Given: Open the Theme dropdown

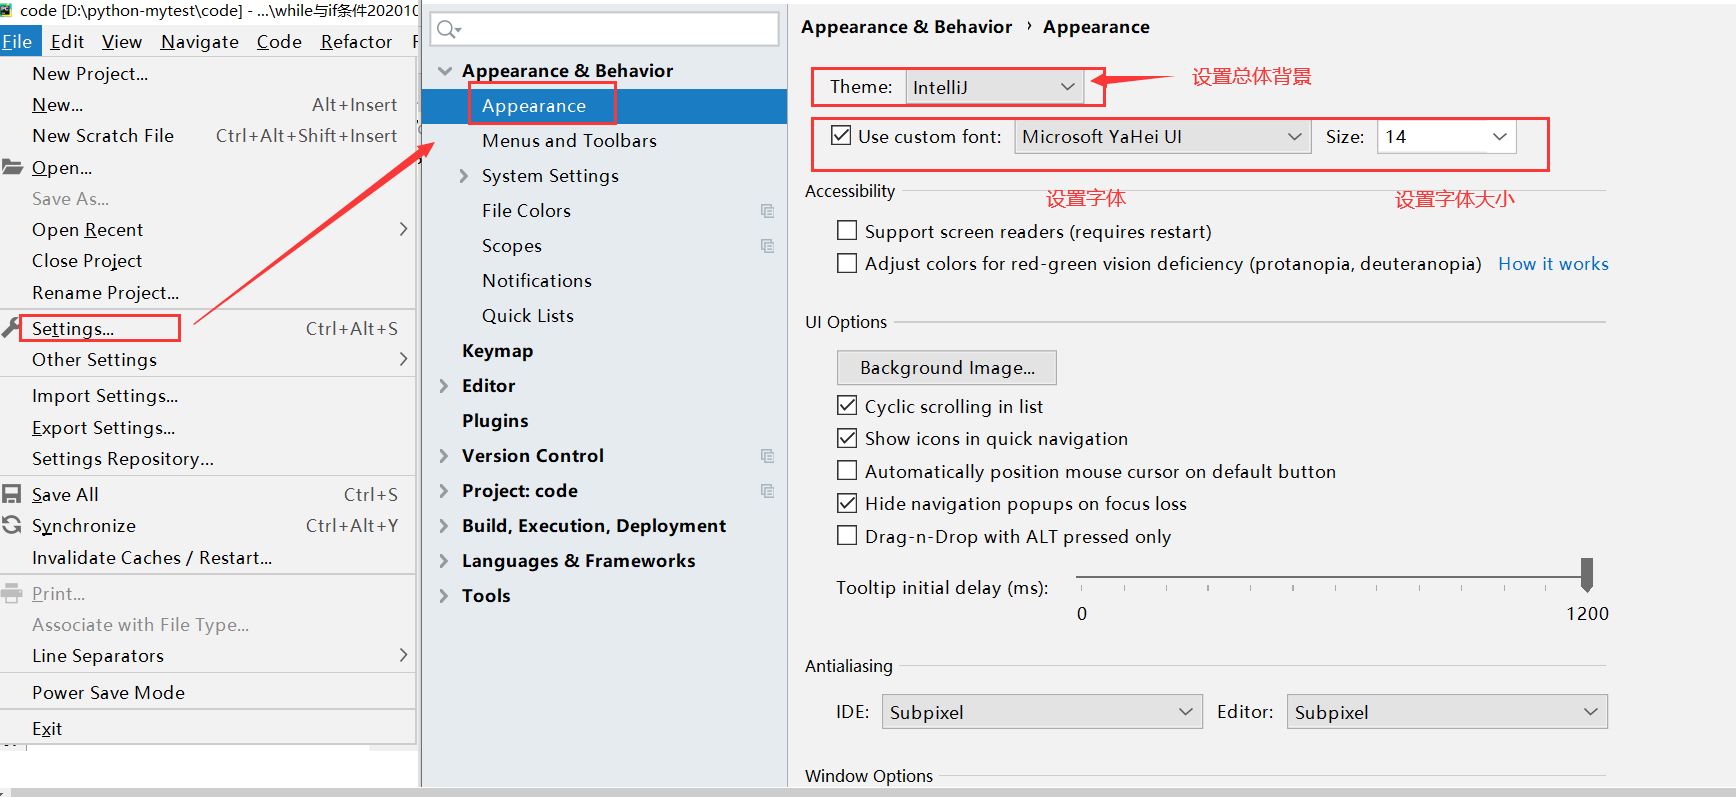Looking at the screenshot, I should click(993, 87).
